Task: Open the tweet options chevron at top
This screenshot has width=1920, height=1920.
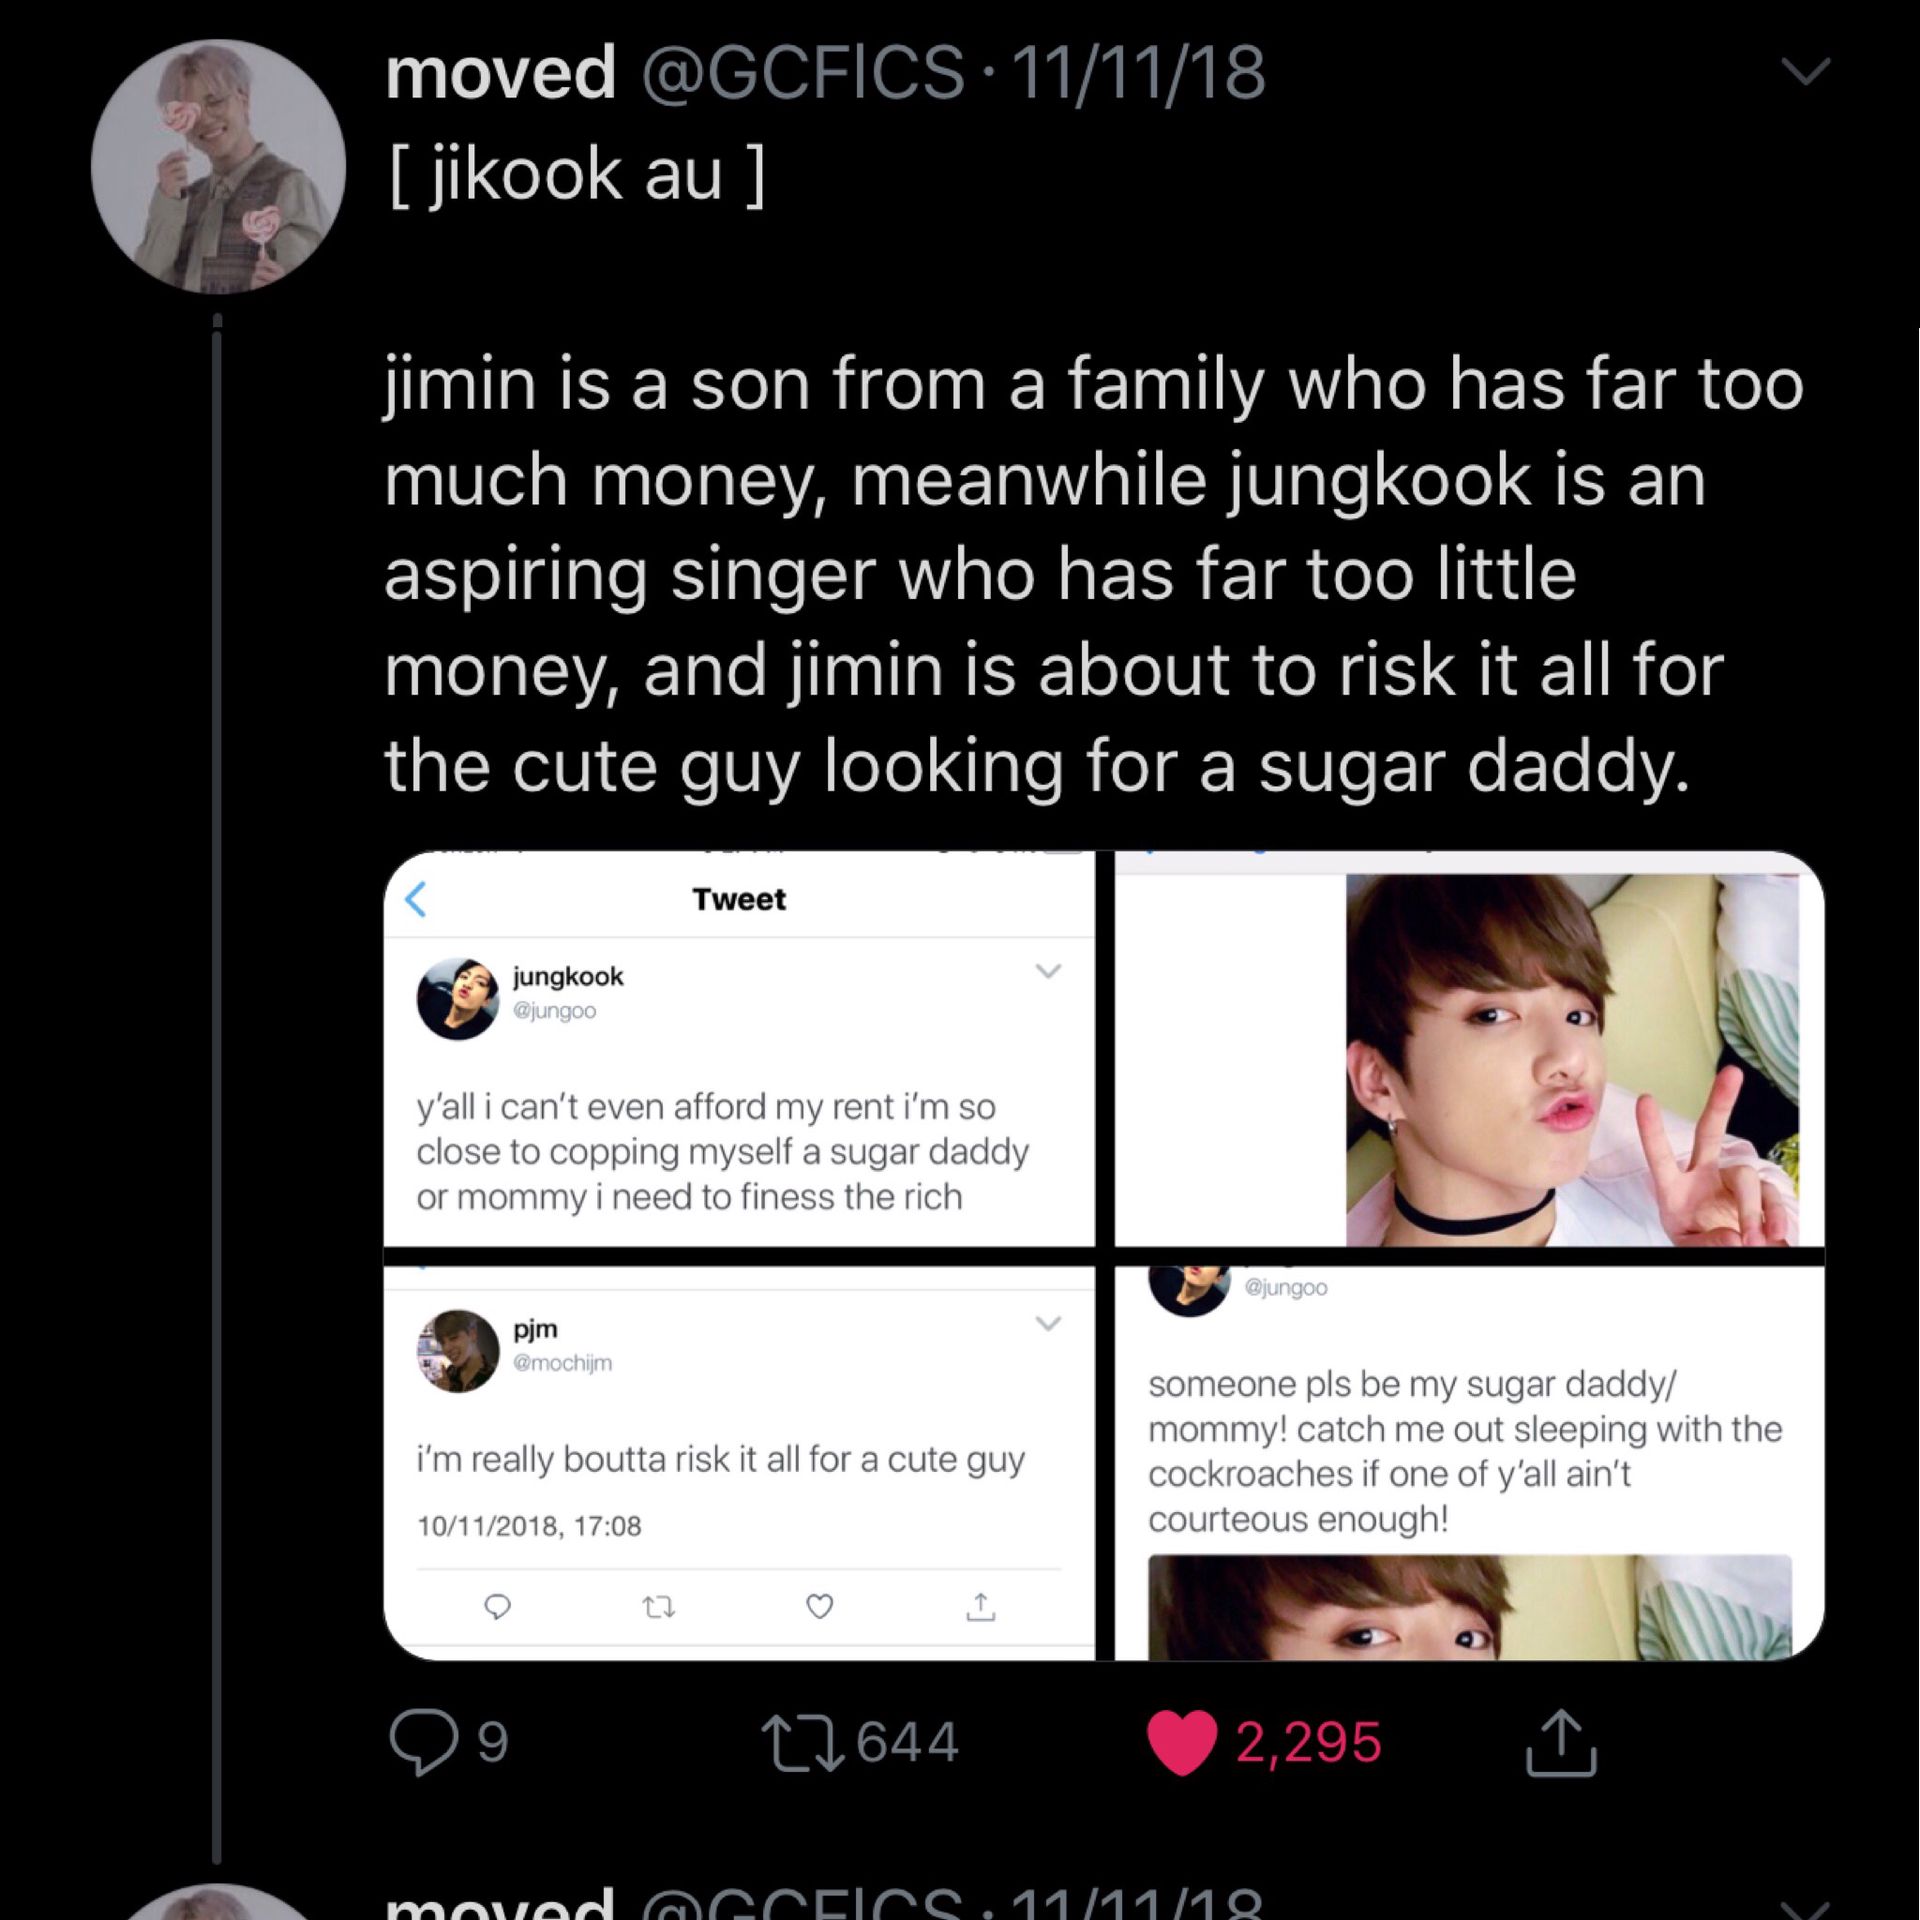Action: [x=1806, y=71]
